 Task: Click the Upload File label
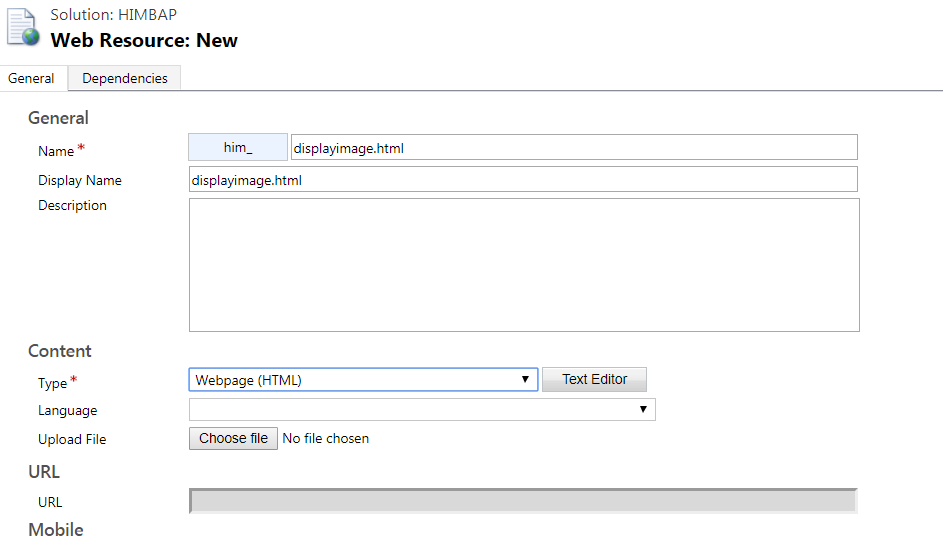pos(72,440)
